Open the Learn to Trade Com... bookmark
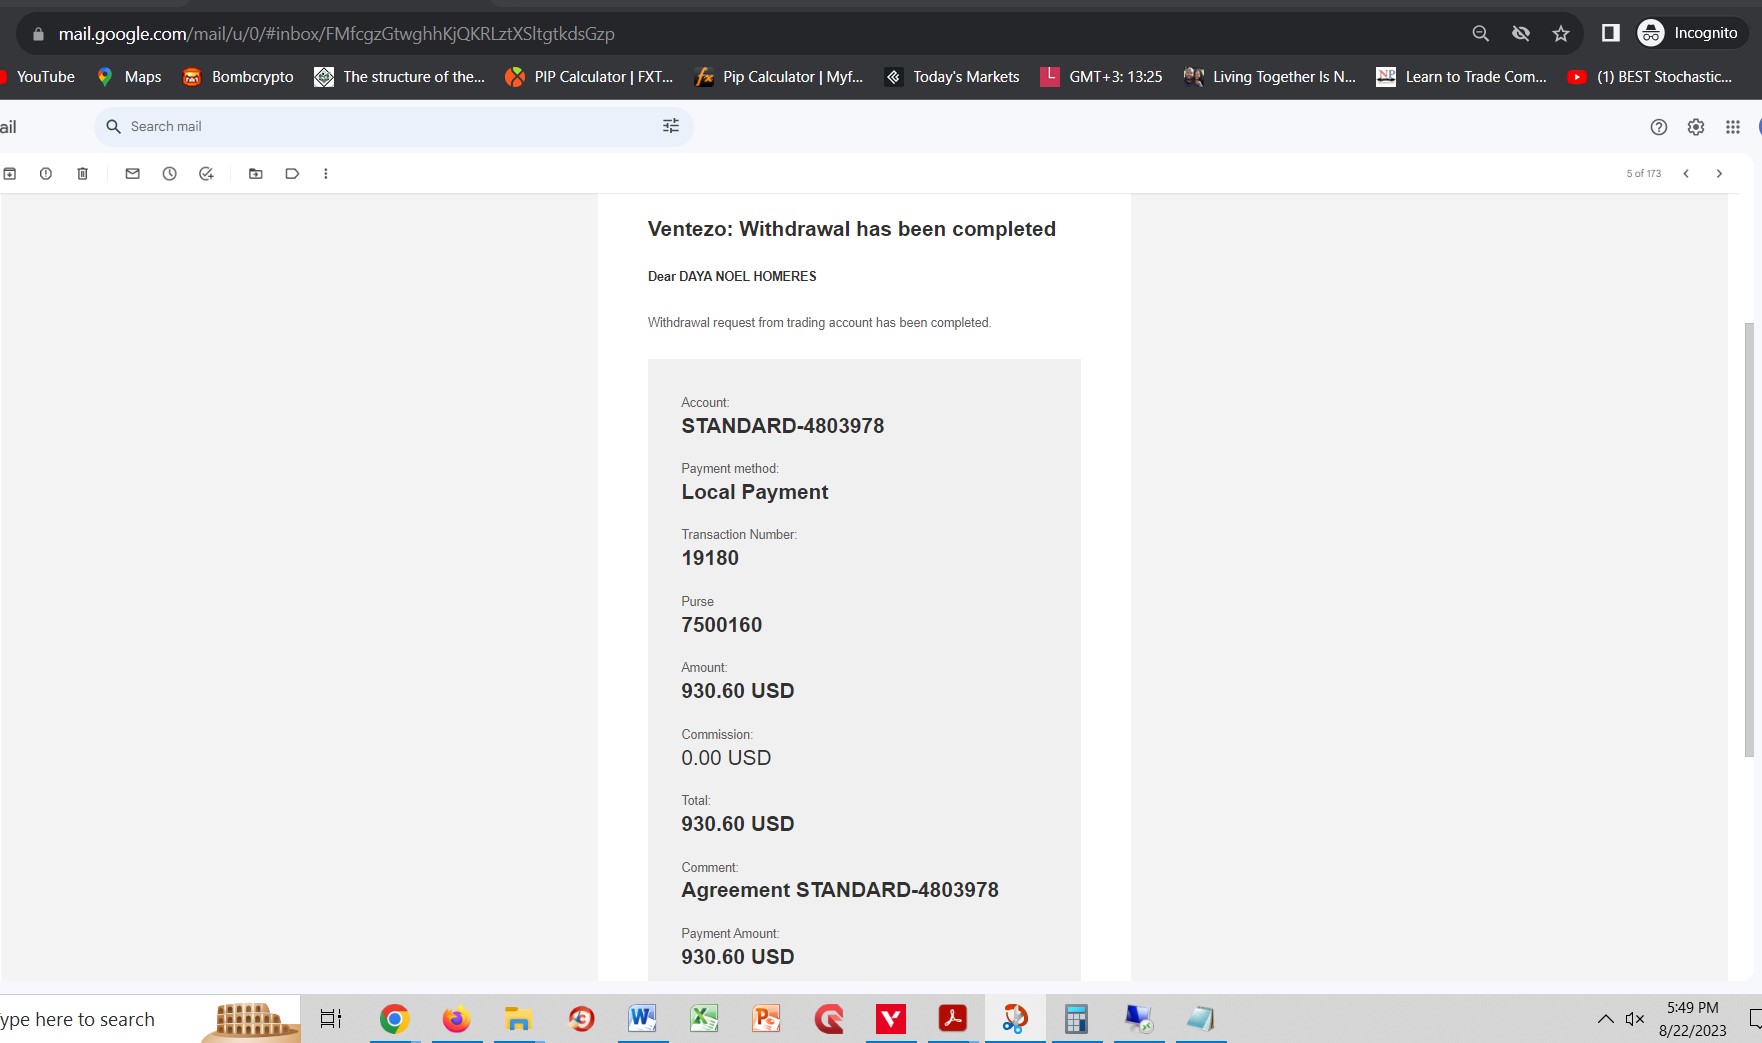Image resolution: width=1762 pixels, height=1043 pixels. [x=1461, y=77]
